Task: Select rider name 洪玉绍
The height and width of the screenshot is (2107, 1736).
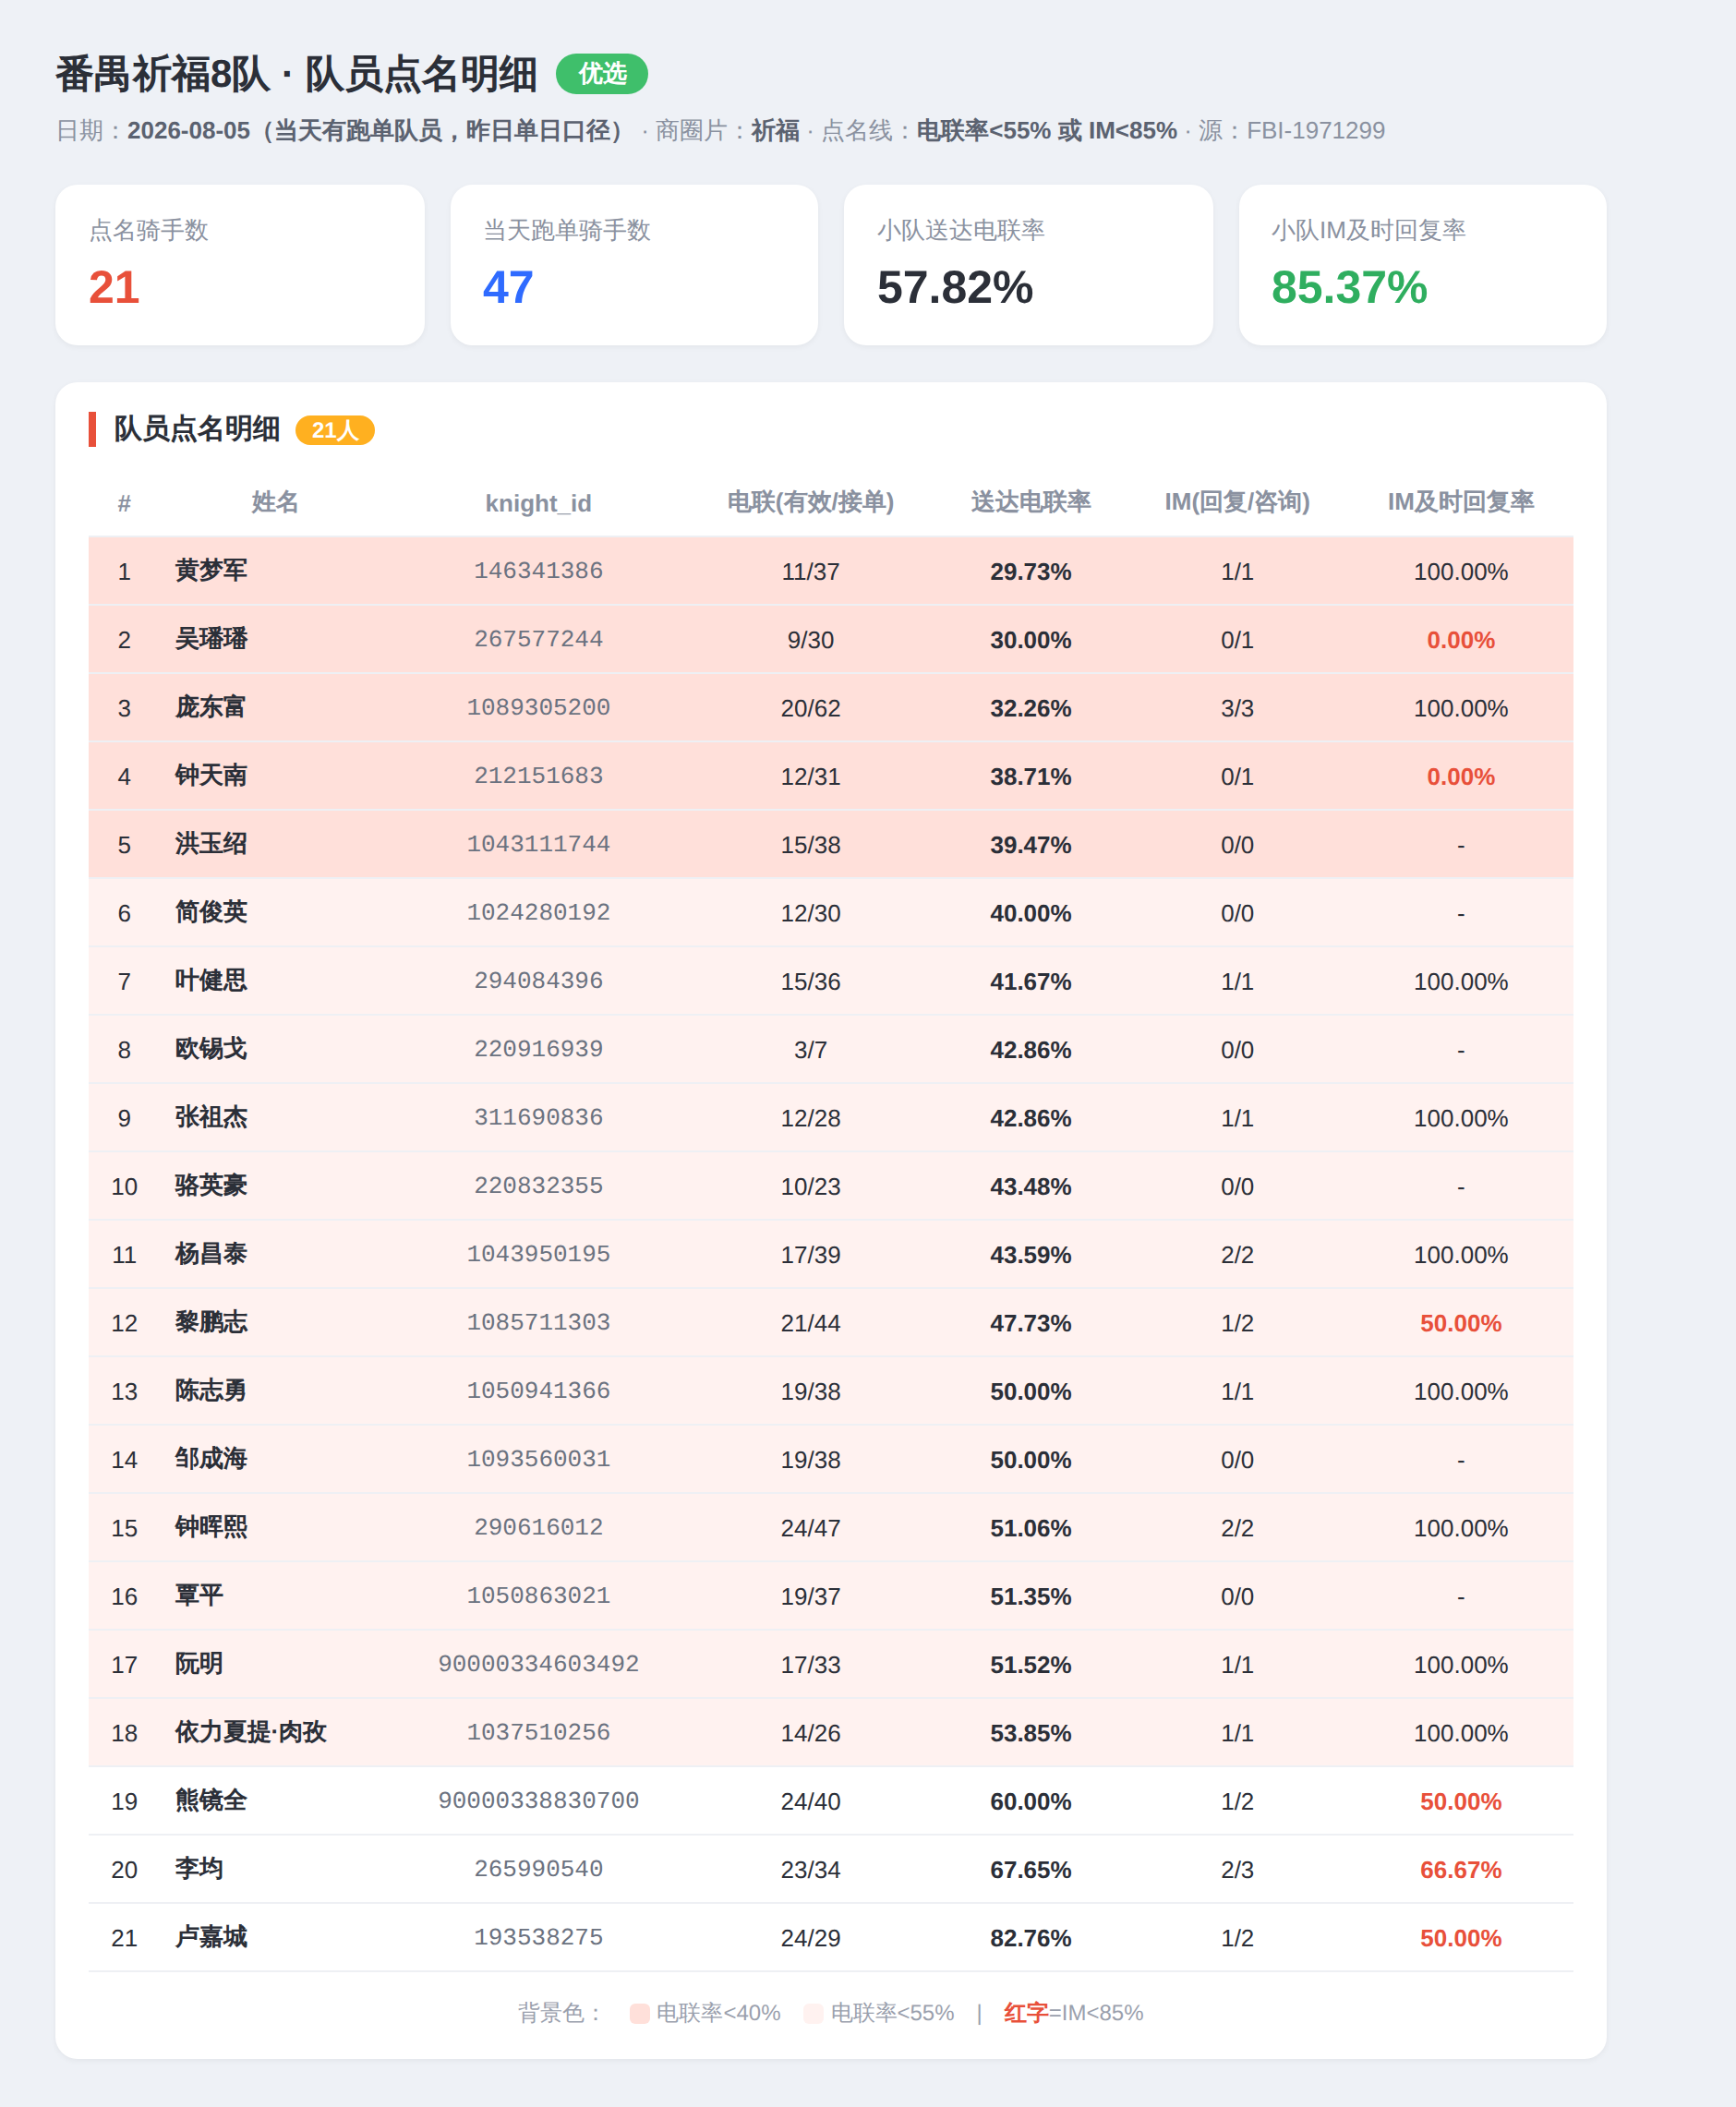Action: click(211, 844)
